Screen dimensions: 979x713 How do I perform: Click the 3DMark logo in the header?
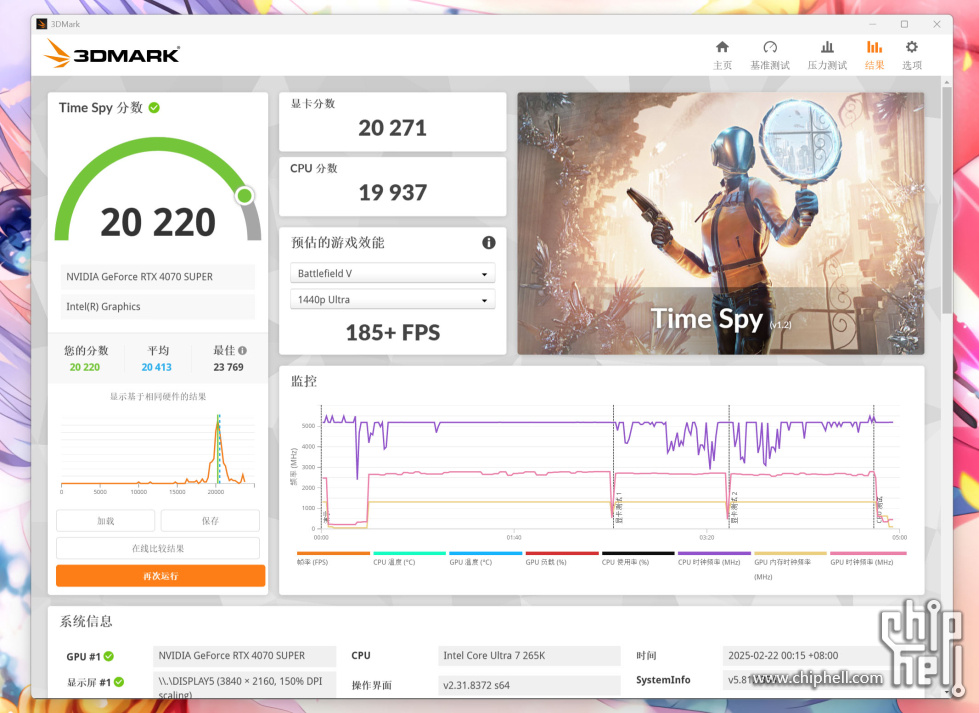click(112, 54)
